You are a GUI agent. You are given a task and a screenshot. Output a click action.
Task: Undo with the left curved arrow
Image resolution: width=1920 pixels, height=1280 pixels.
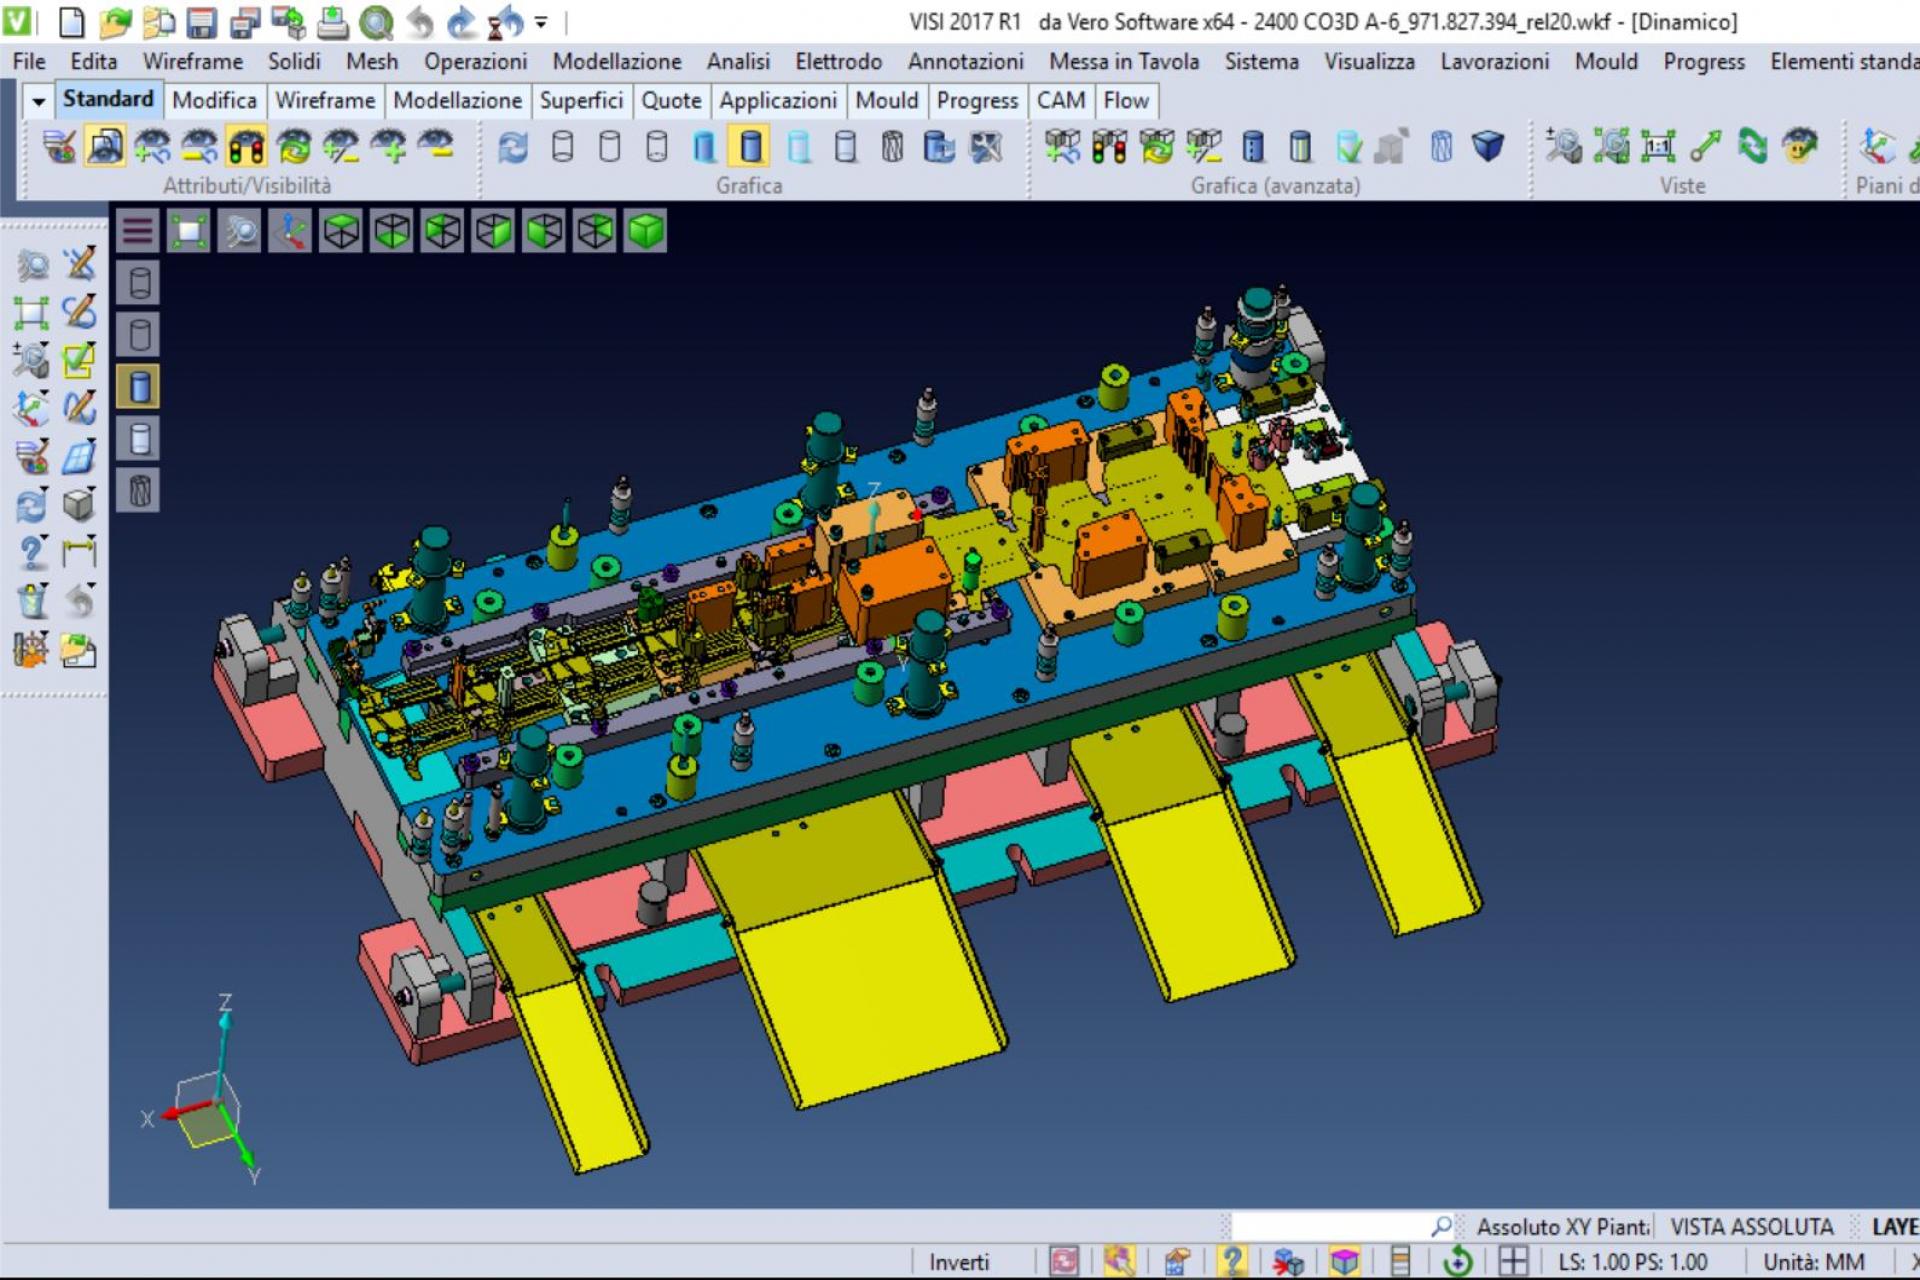pyautogui.click(x=420, y=21)
